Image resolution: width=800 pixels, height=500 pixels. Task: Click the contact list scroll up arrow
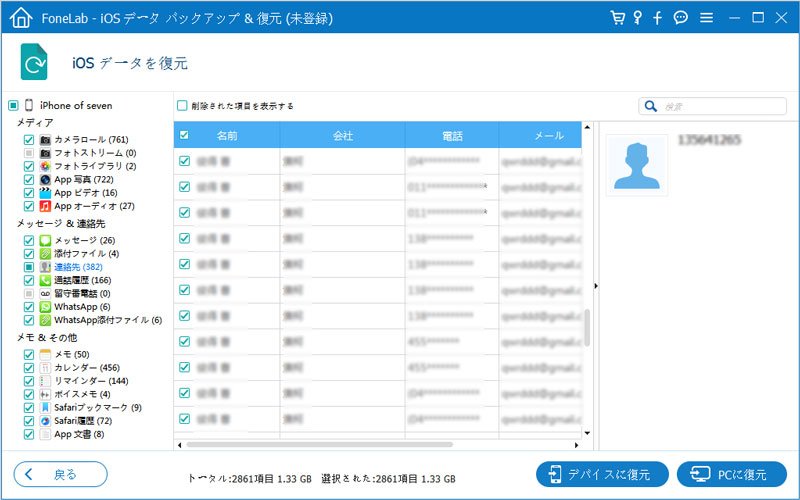pyautogui.click(x=587, y=127)
